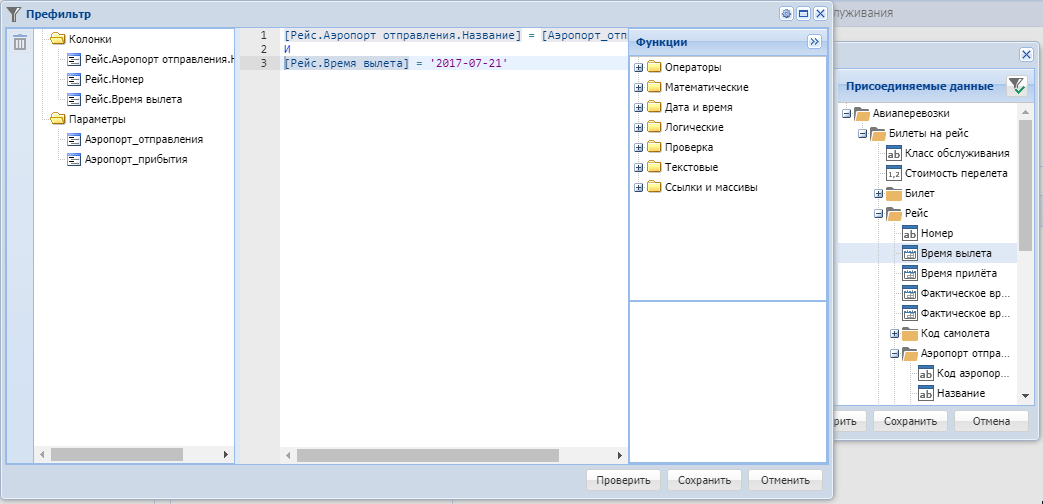Click the Класс обслуживания text field icon
Screen dimensions: 1043x504
coord(894,153)
